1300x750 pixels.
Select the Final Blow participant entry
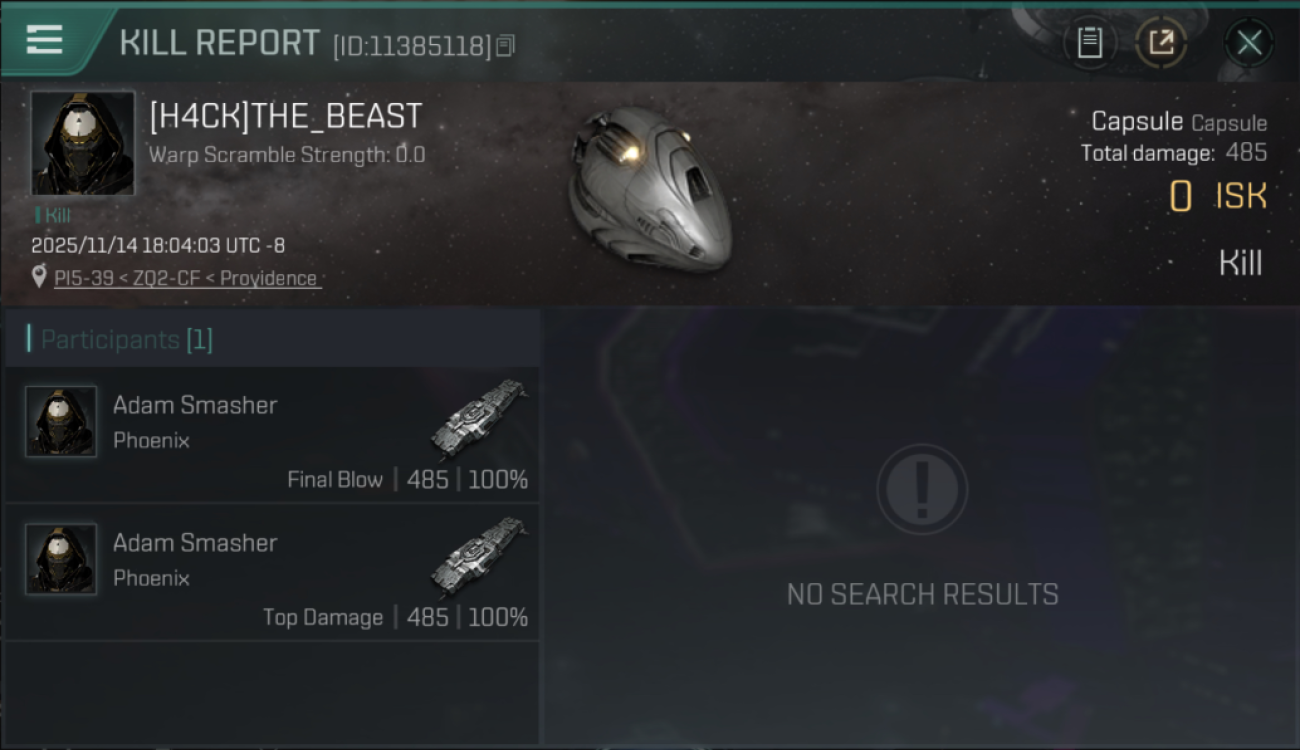click(x=272, y=434)
